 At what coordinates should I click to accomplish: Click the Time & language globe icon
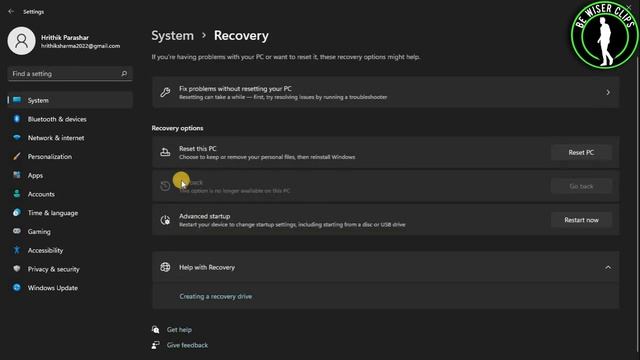pos(17,213)
